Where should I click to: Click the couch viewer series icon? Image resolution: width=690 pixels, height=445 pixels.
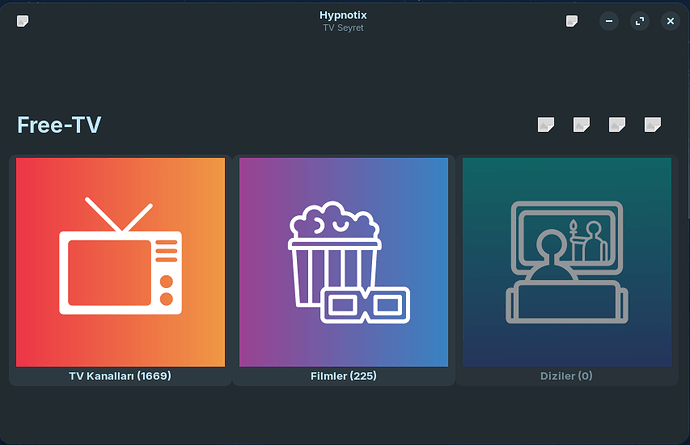coord(567,262)
